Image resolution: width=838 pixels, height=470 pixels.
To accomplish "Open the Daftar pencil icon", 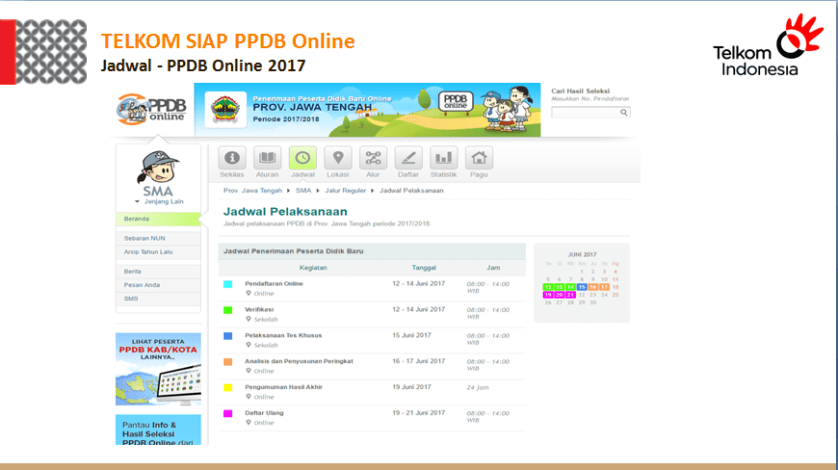I will pyautogui.click(x=408, y=158).
